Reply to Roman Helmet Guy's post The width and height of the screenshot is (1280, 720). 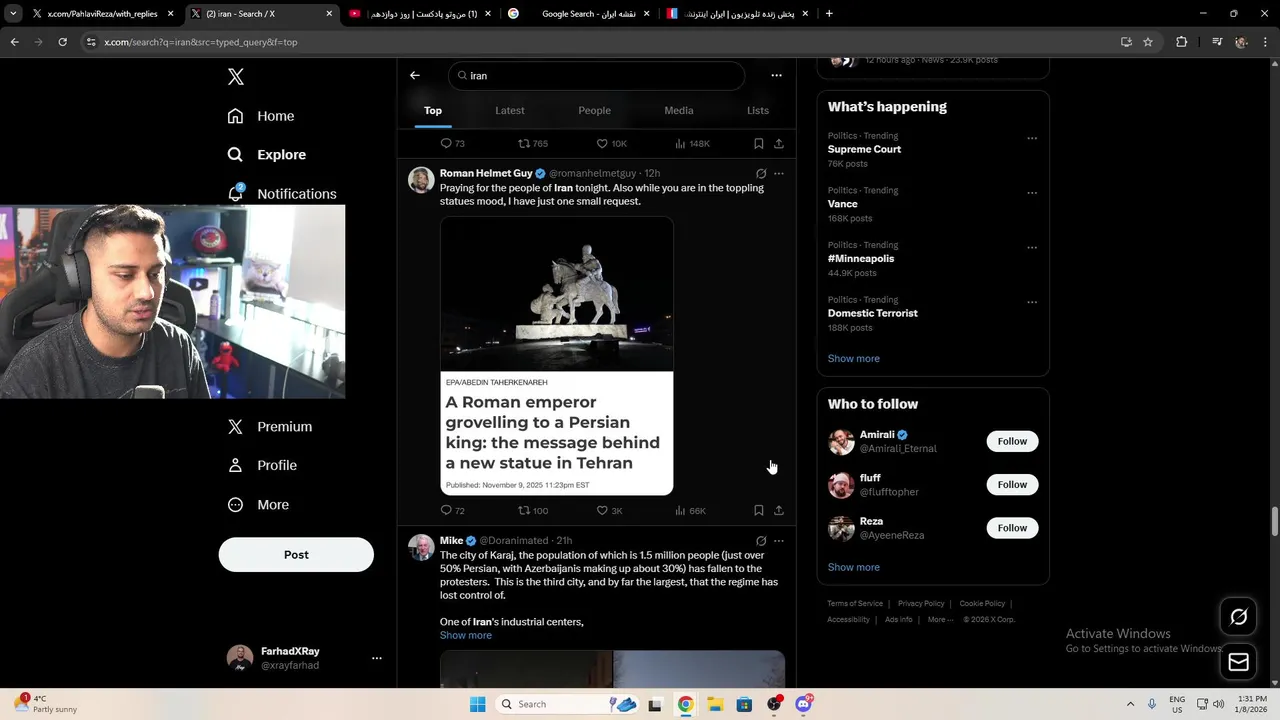[453, 510]
